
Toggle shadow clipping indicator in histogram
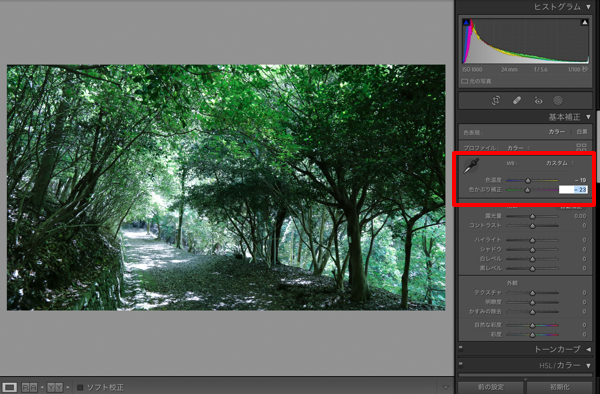[x=466, y=23]
